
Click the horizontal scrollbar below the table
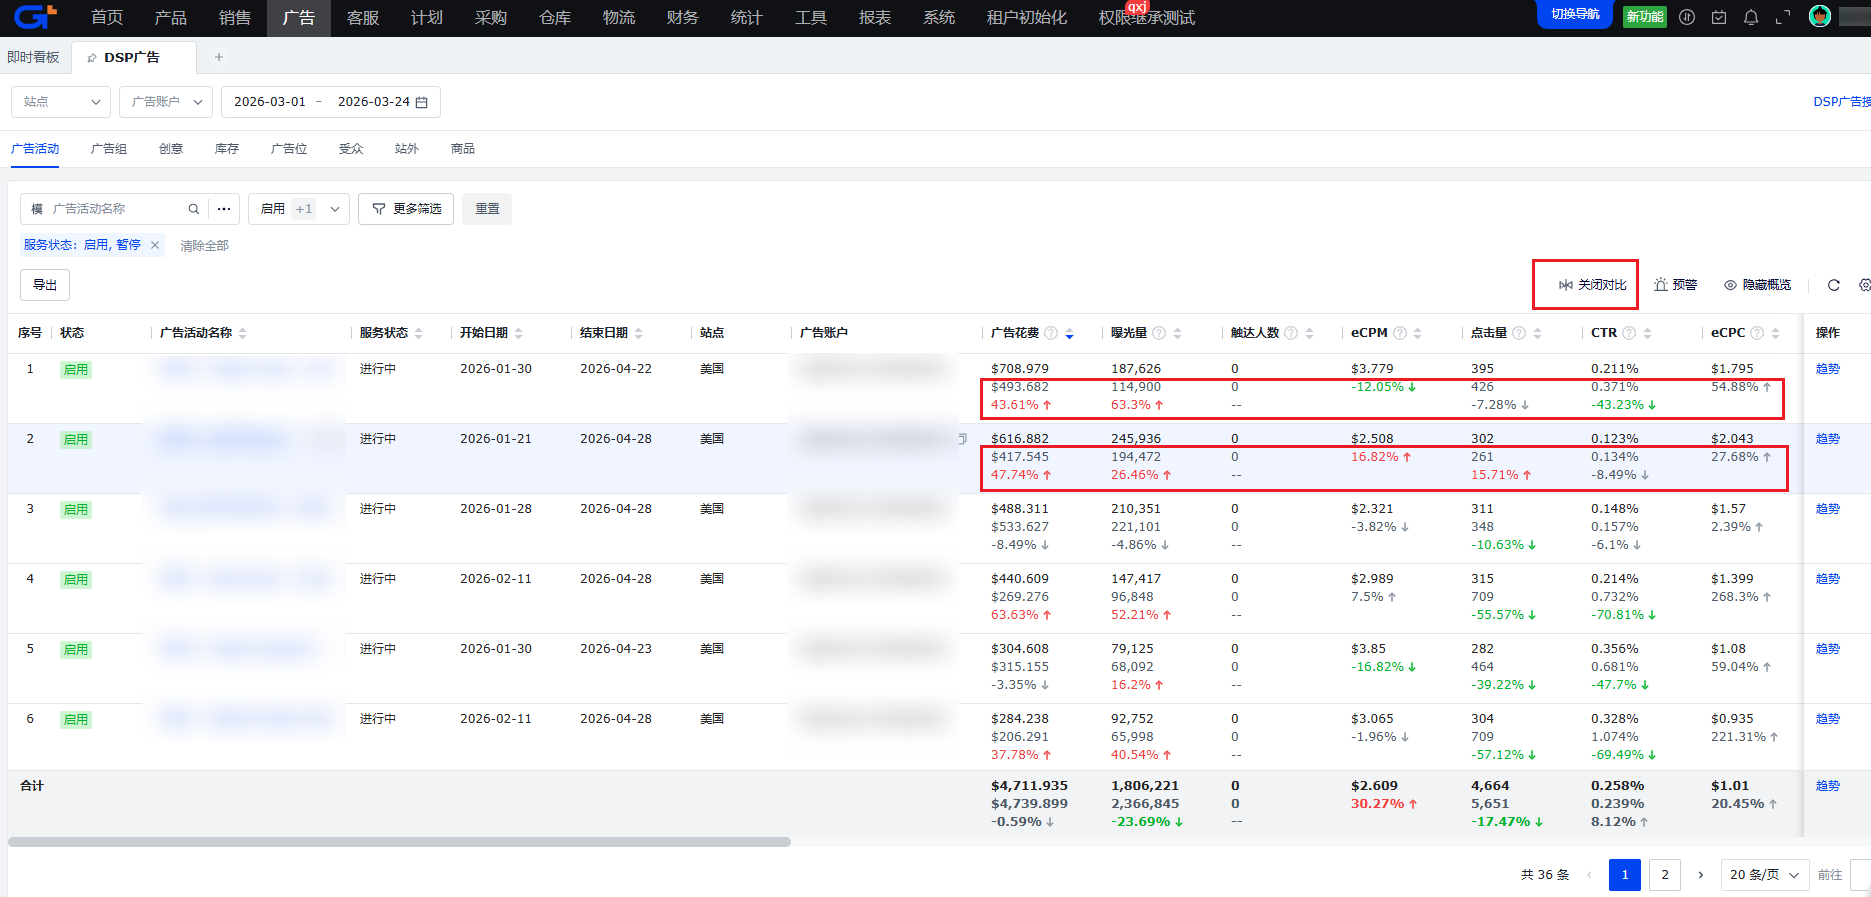pyautogui.click(x=399, y=842)
